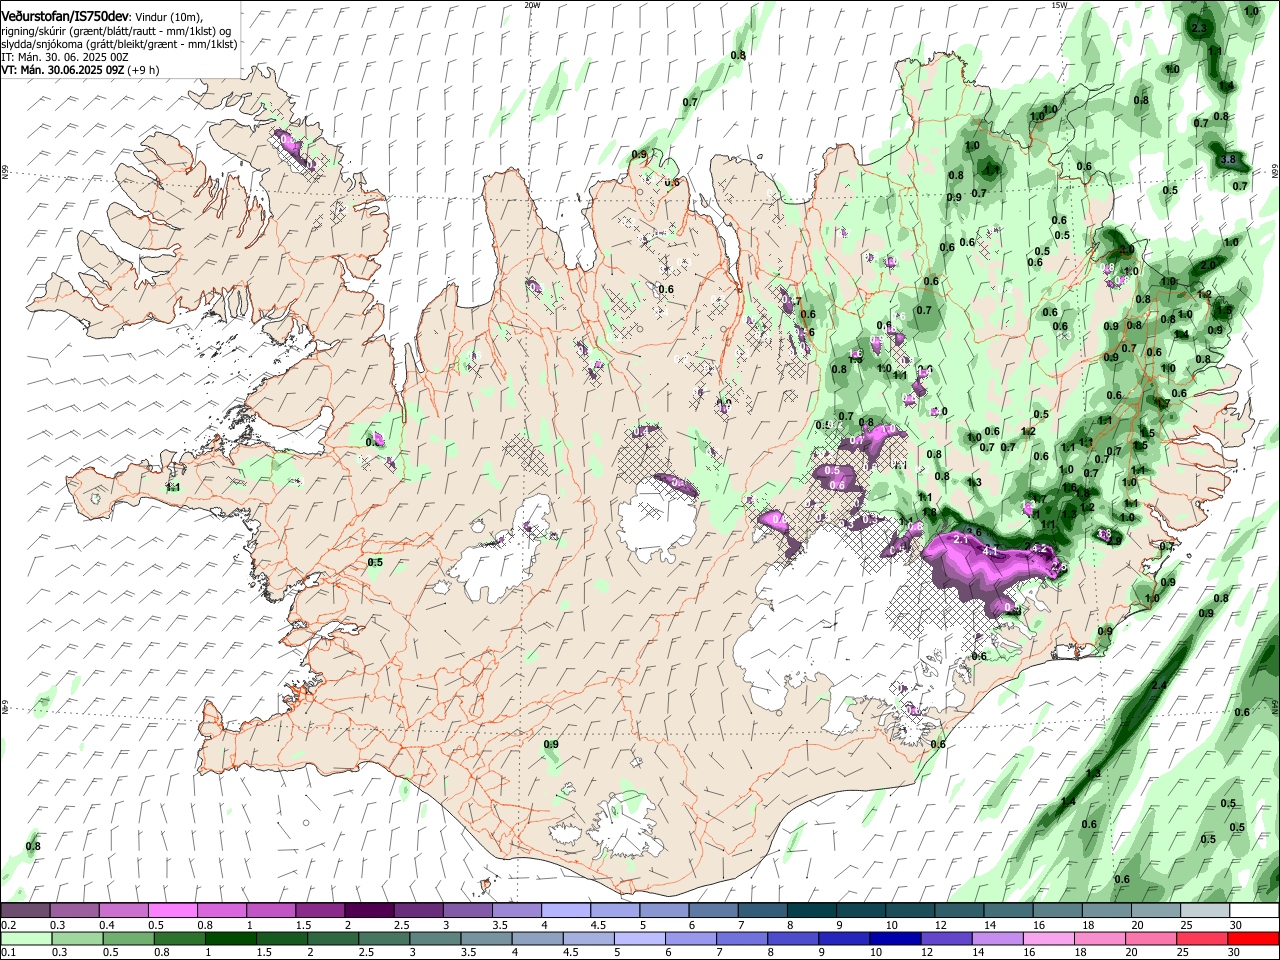Click the 0.8 value offshore in the southwest corner
This screenshot has height=960, width=1280.
click(x=33, y=847)
